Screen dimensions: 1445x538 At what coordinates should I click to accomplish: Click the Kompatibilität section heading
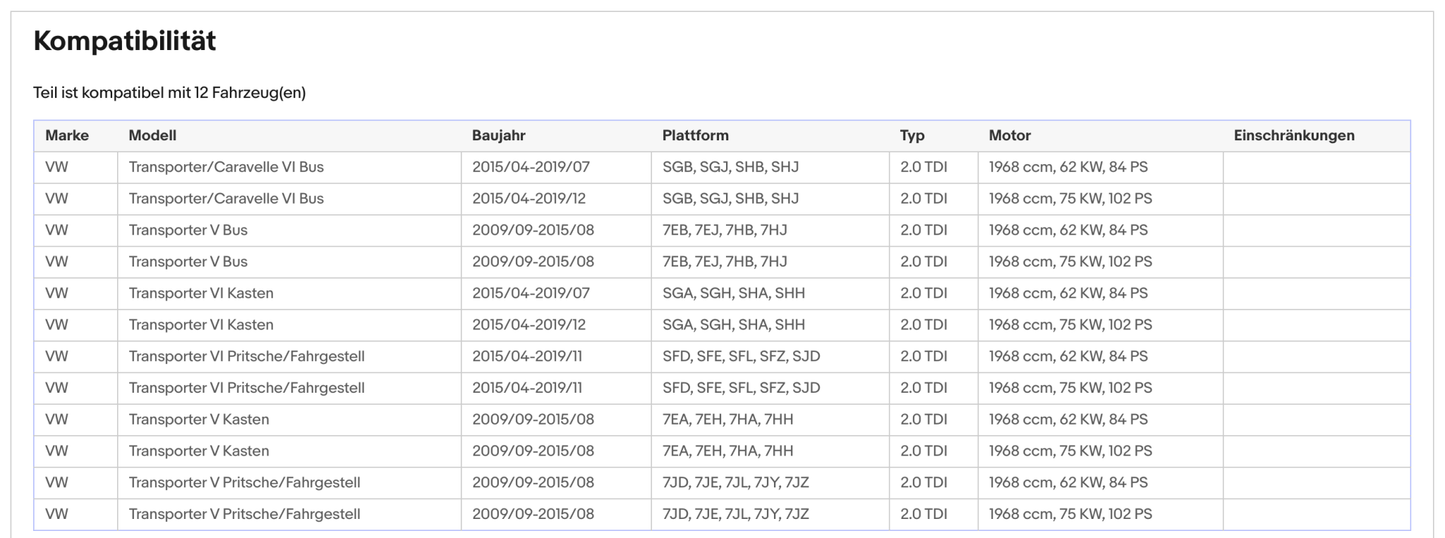coord(125,41)
